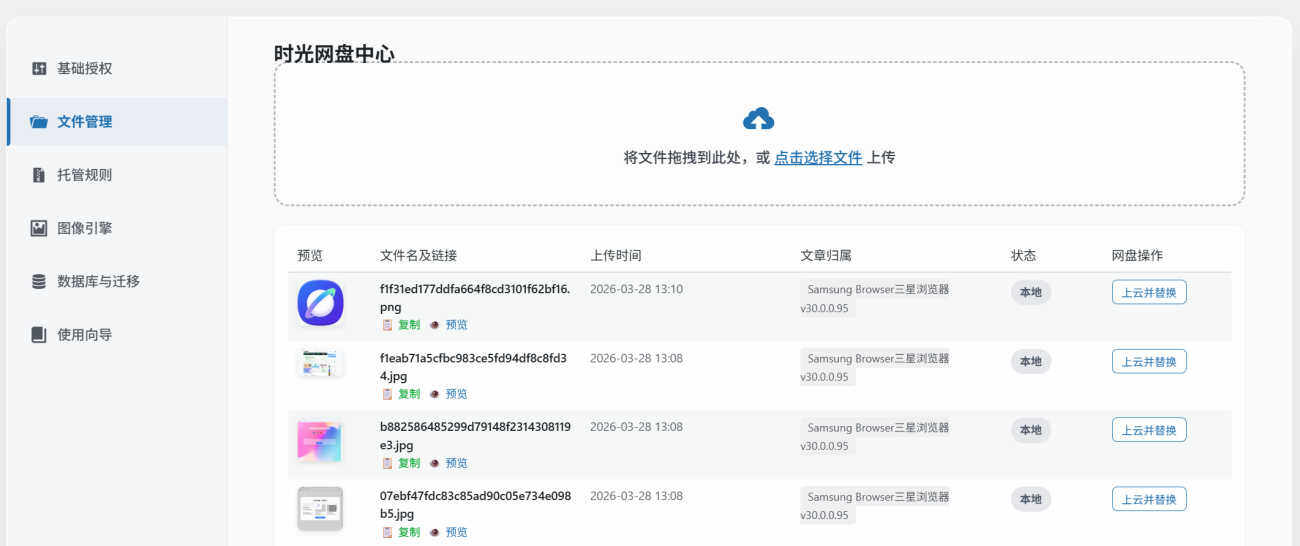
Task: Open 基础授权 in the sidebar
Action: pyautogui.click(x=84, y=69)
